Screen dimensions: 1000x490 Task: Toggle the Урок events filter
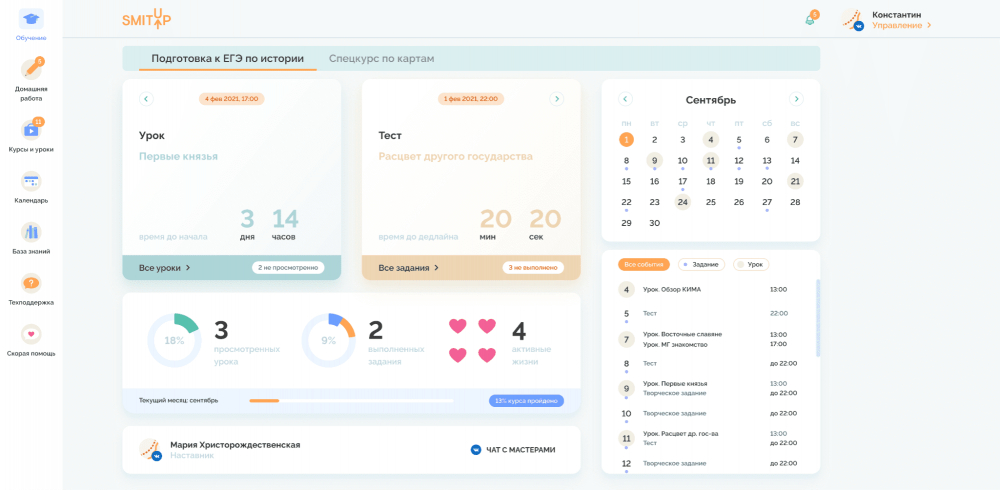[x=751, y=264]
